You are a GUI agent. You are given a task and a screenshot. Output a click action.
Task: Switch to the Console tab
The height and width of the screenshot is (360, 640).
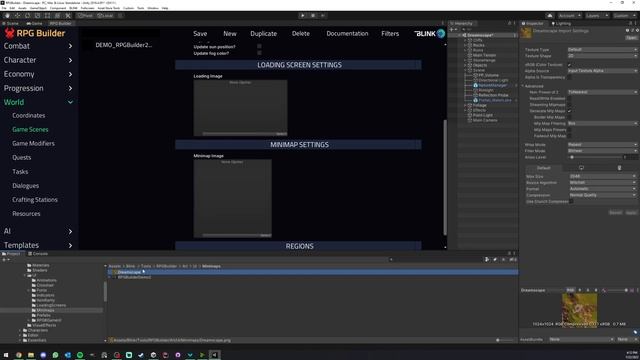(38, 254)
